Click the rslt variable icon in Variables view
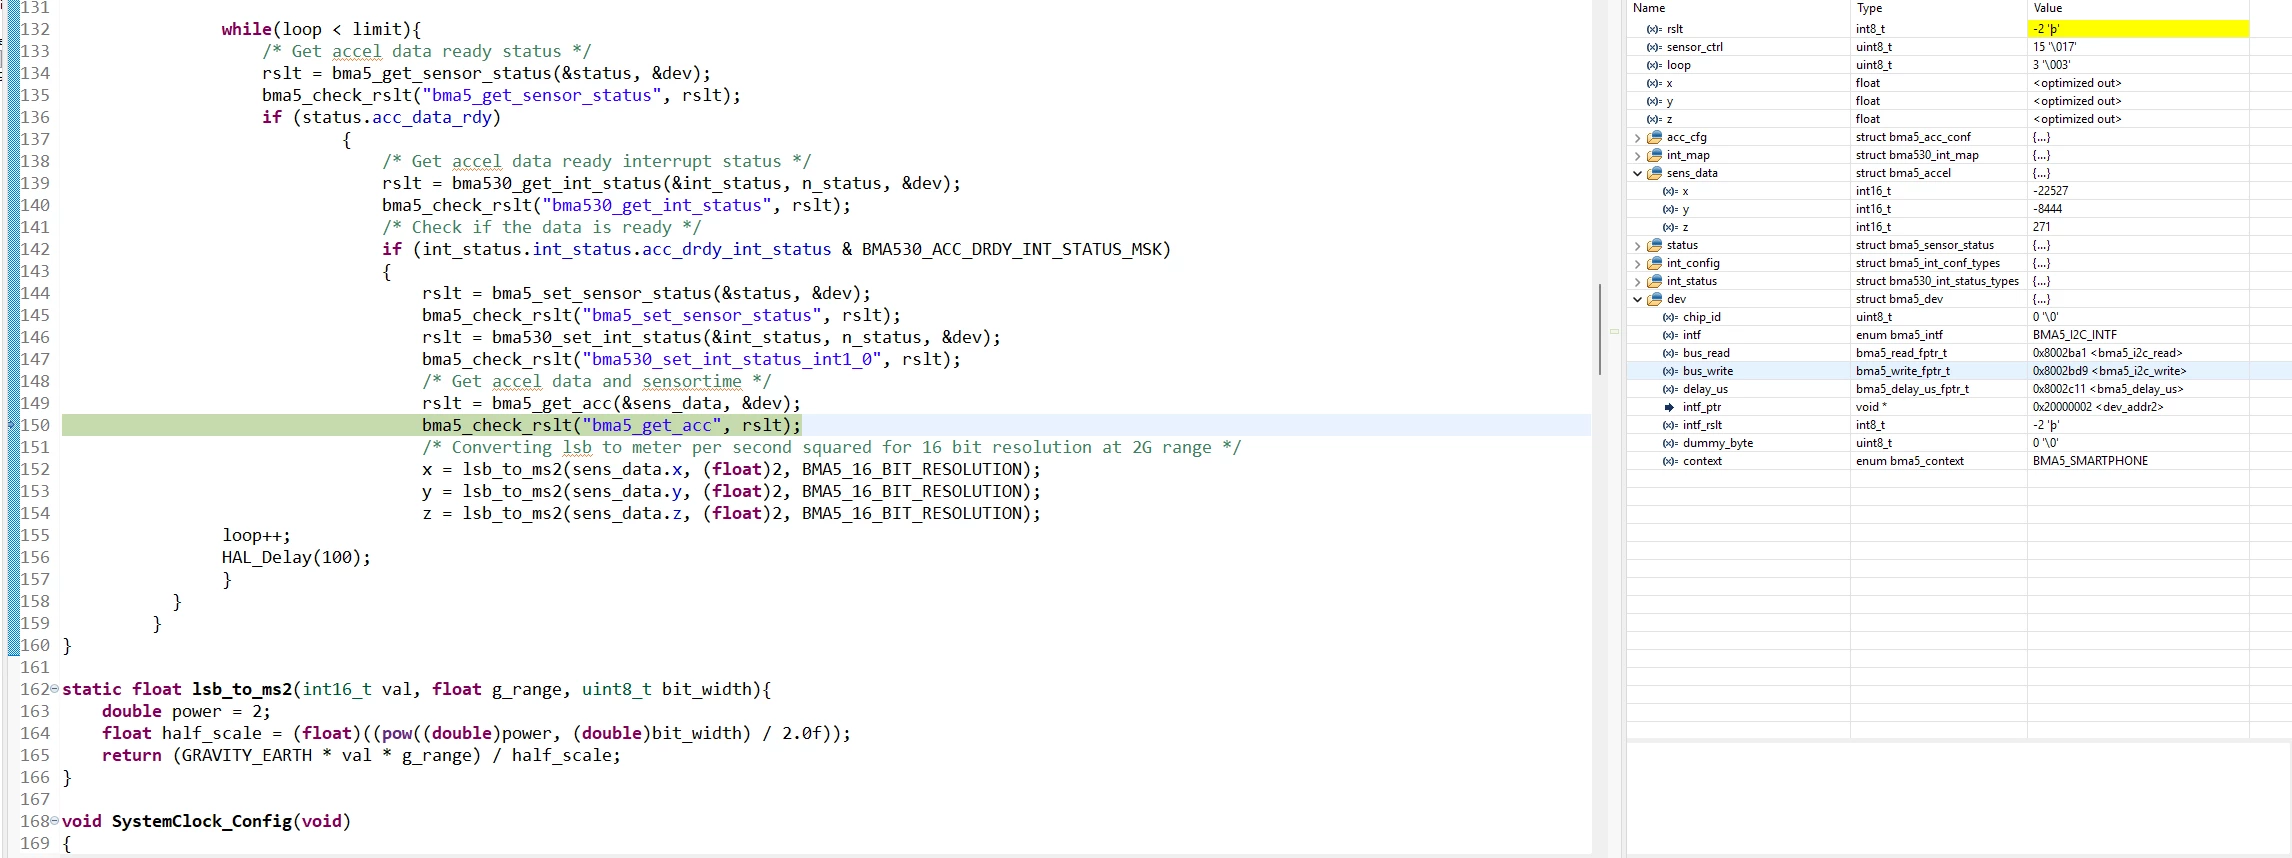 click(x=1654, y=29)
